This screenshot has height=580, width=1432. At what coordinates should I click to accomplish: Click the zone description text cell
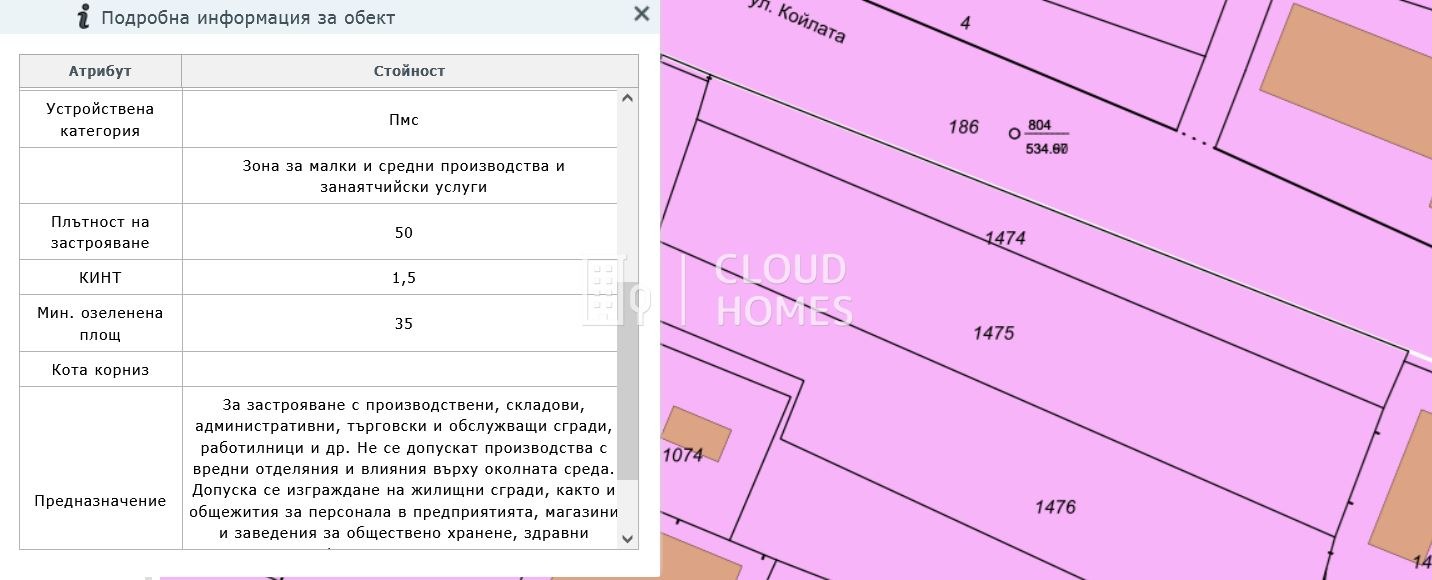[x=400, y=176]
